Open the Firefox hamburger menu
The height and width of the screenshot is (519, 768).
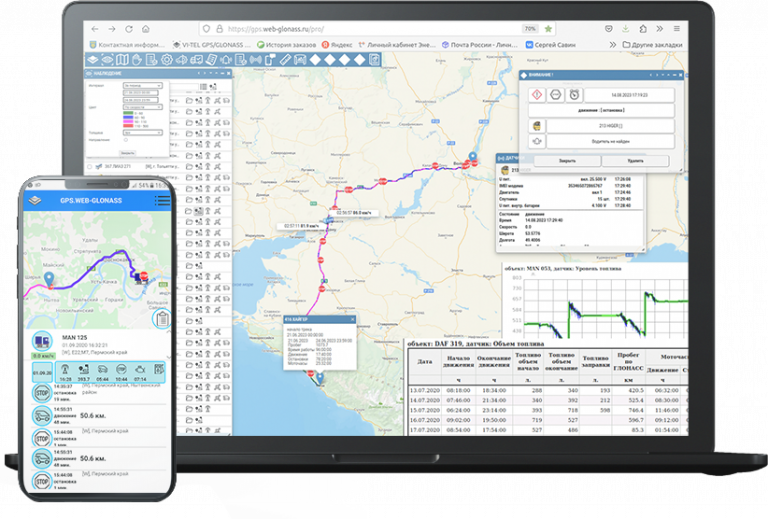(x=676, y=29)
